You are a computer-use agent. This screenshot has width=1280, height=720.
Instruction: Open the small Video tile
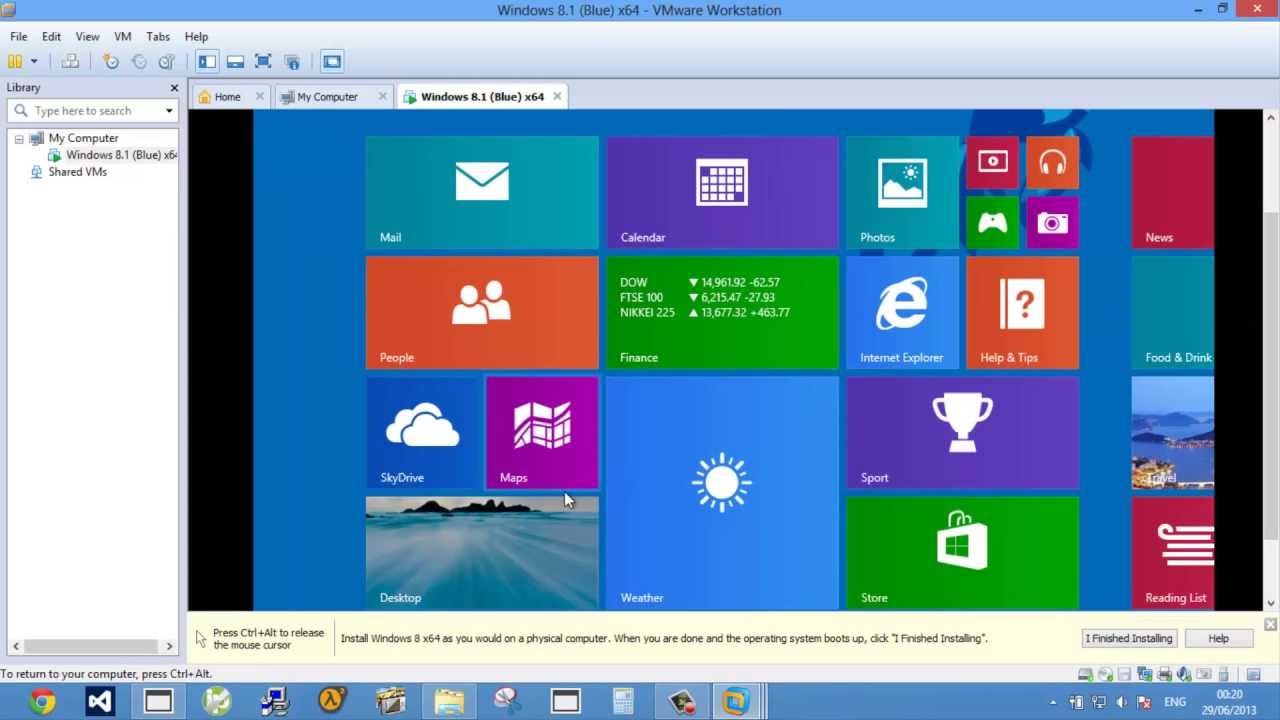click(992, 162)
